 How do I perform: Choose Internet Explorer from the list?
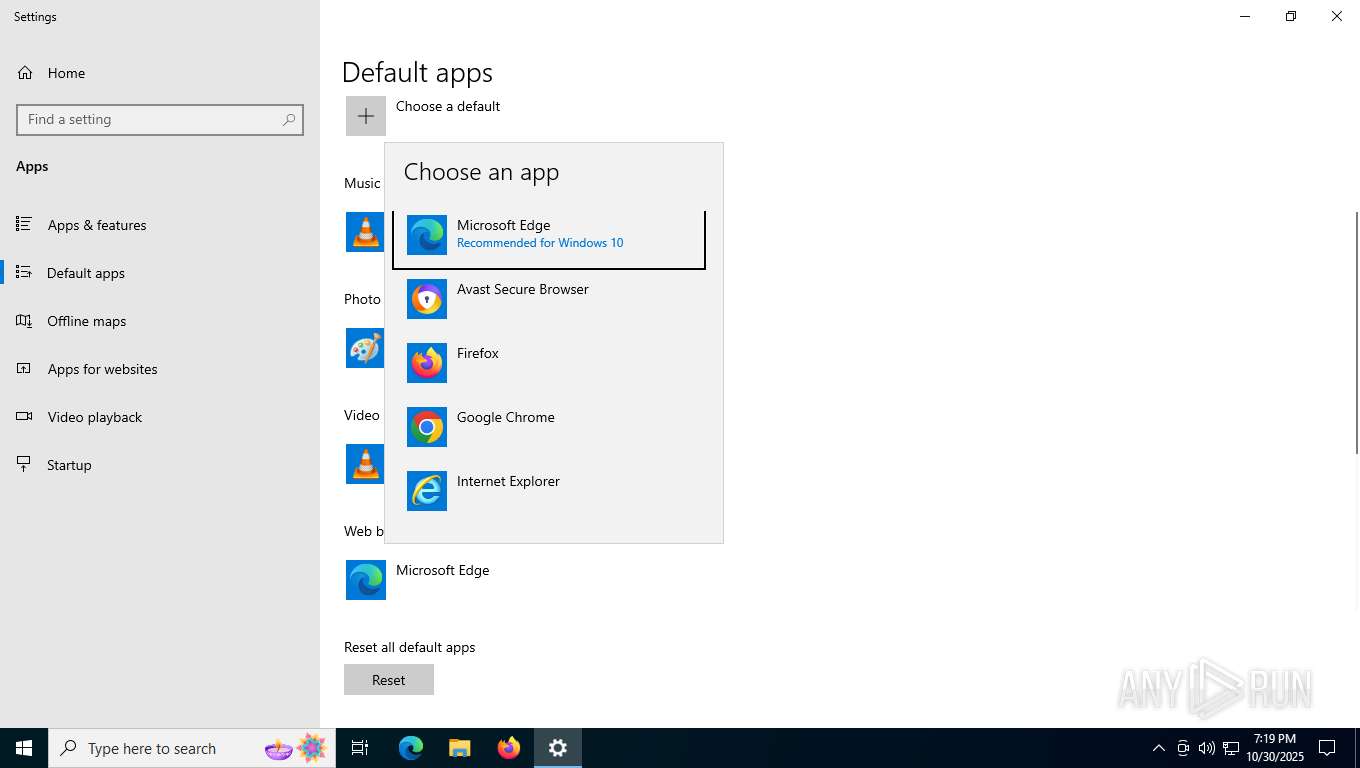pos(549,491)
